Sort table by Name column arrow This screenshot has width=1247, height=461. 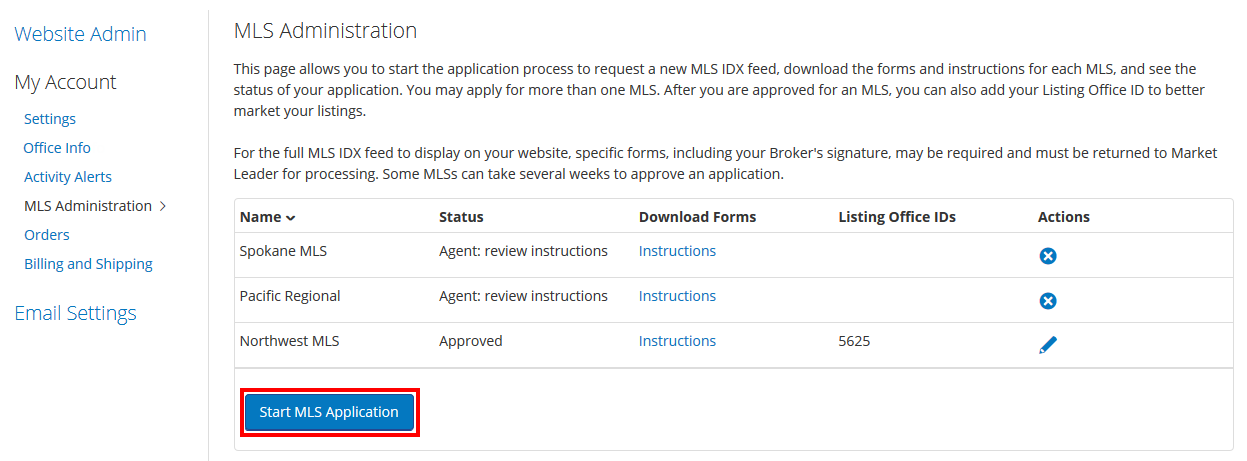[290, 217]
